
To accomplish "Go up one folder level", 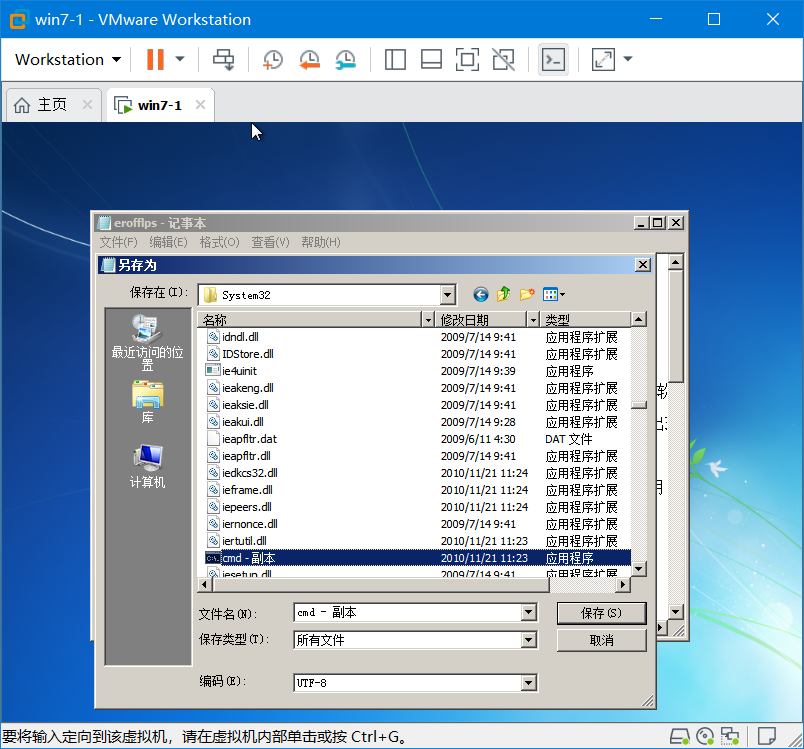I will coord(504,294).
